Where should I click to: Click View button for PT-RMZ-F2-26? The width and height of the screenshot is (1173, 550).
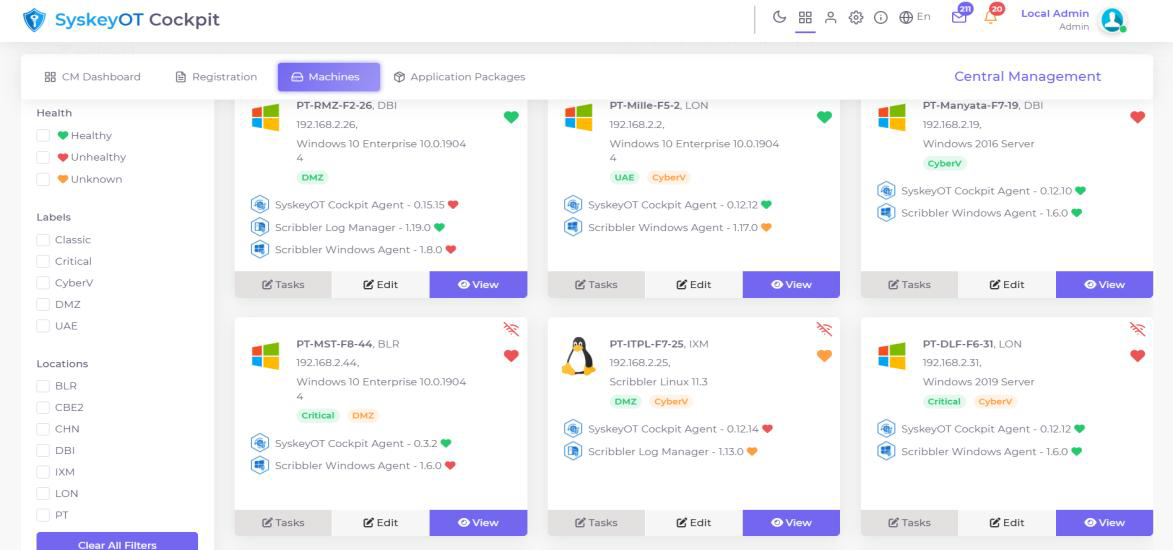[478, 284]
